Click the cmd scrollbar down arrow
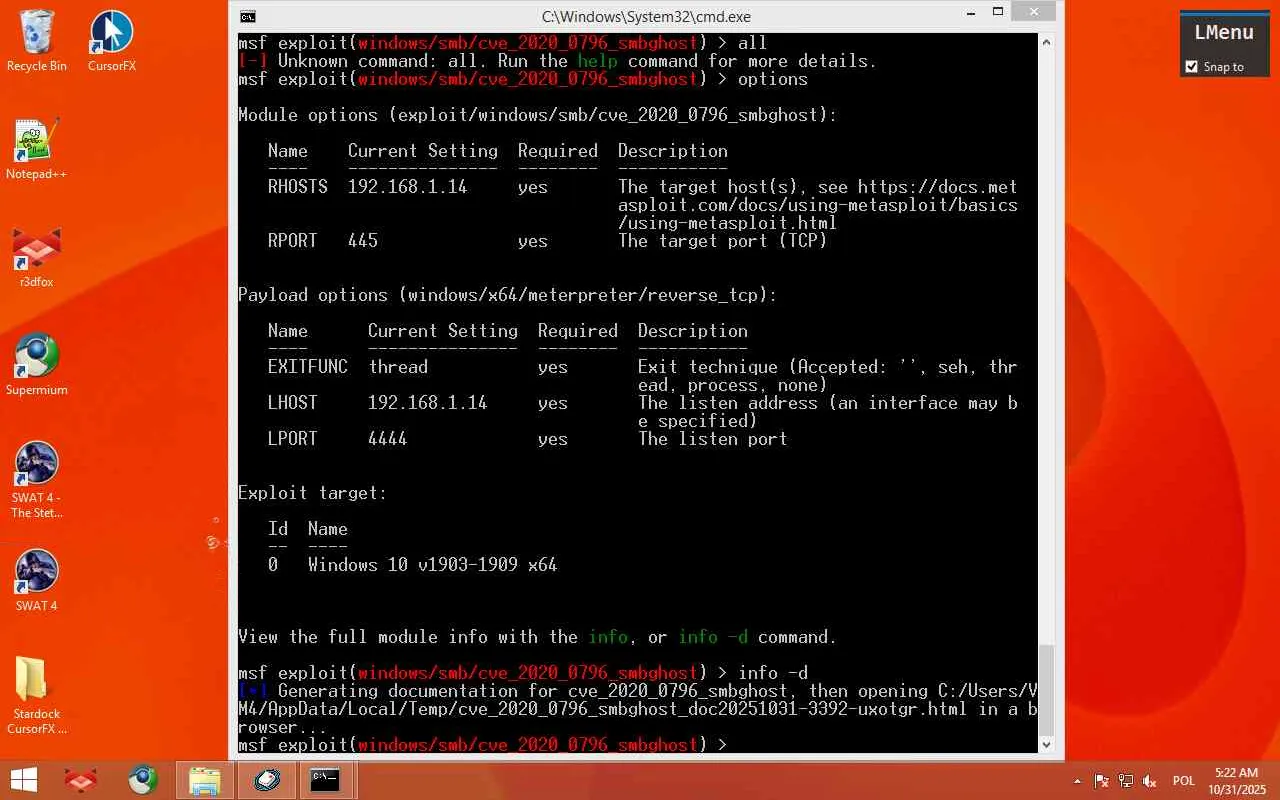 pyautogui.click(x=1047, y=744)
